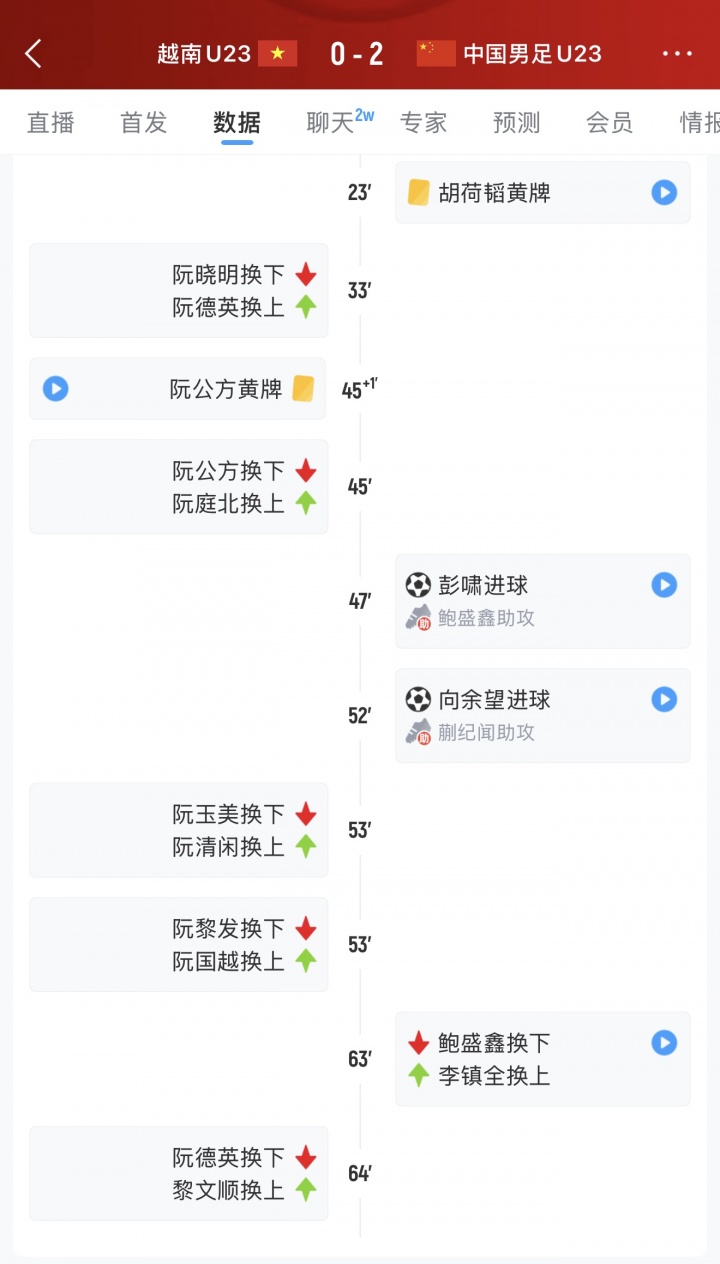This screenshot has width=720, height=1264.
Task: Tap the 越南U23 team name
Action: (x=204, y=54)
